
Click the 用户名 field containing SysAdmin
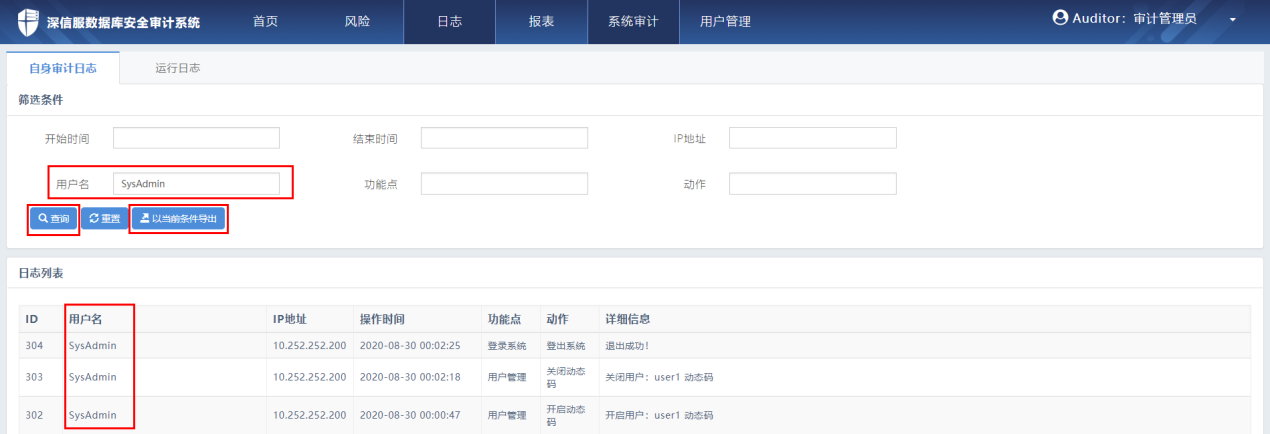click(196, 184)
